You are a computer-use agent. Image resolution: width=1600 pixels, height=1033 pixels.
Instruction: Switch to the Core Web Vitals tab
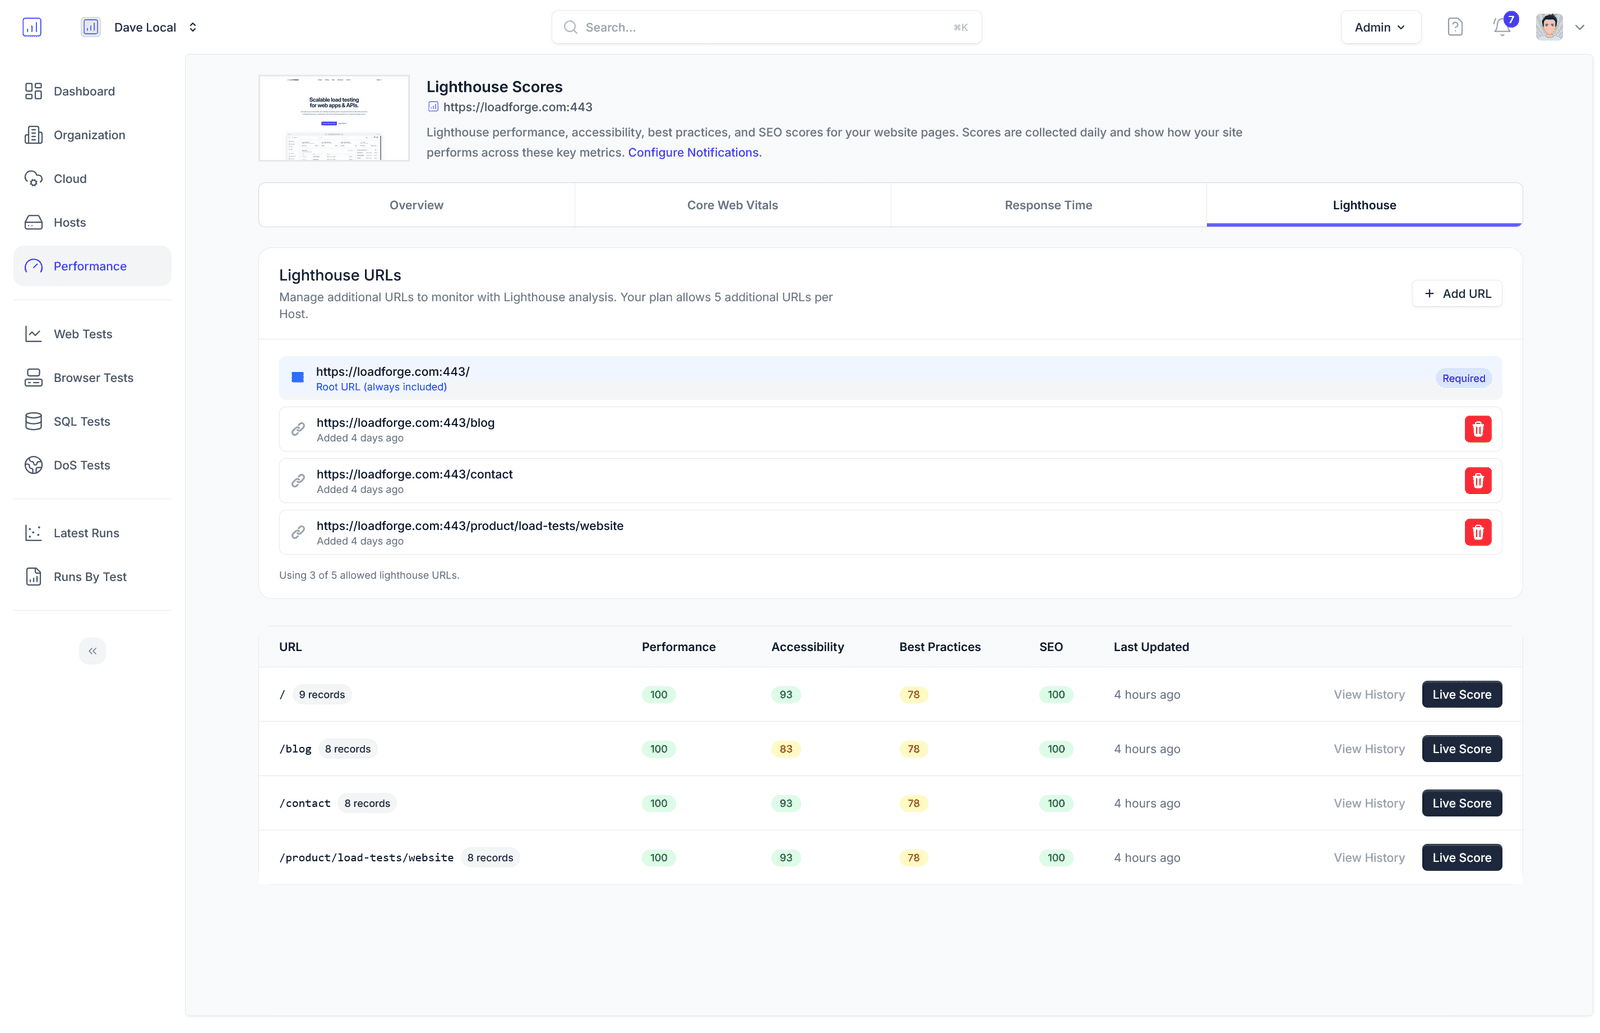732,205
